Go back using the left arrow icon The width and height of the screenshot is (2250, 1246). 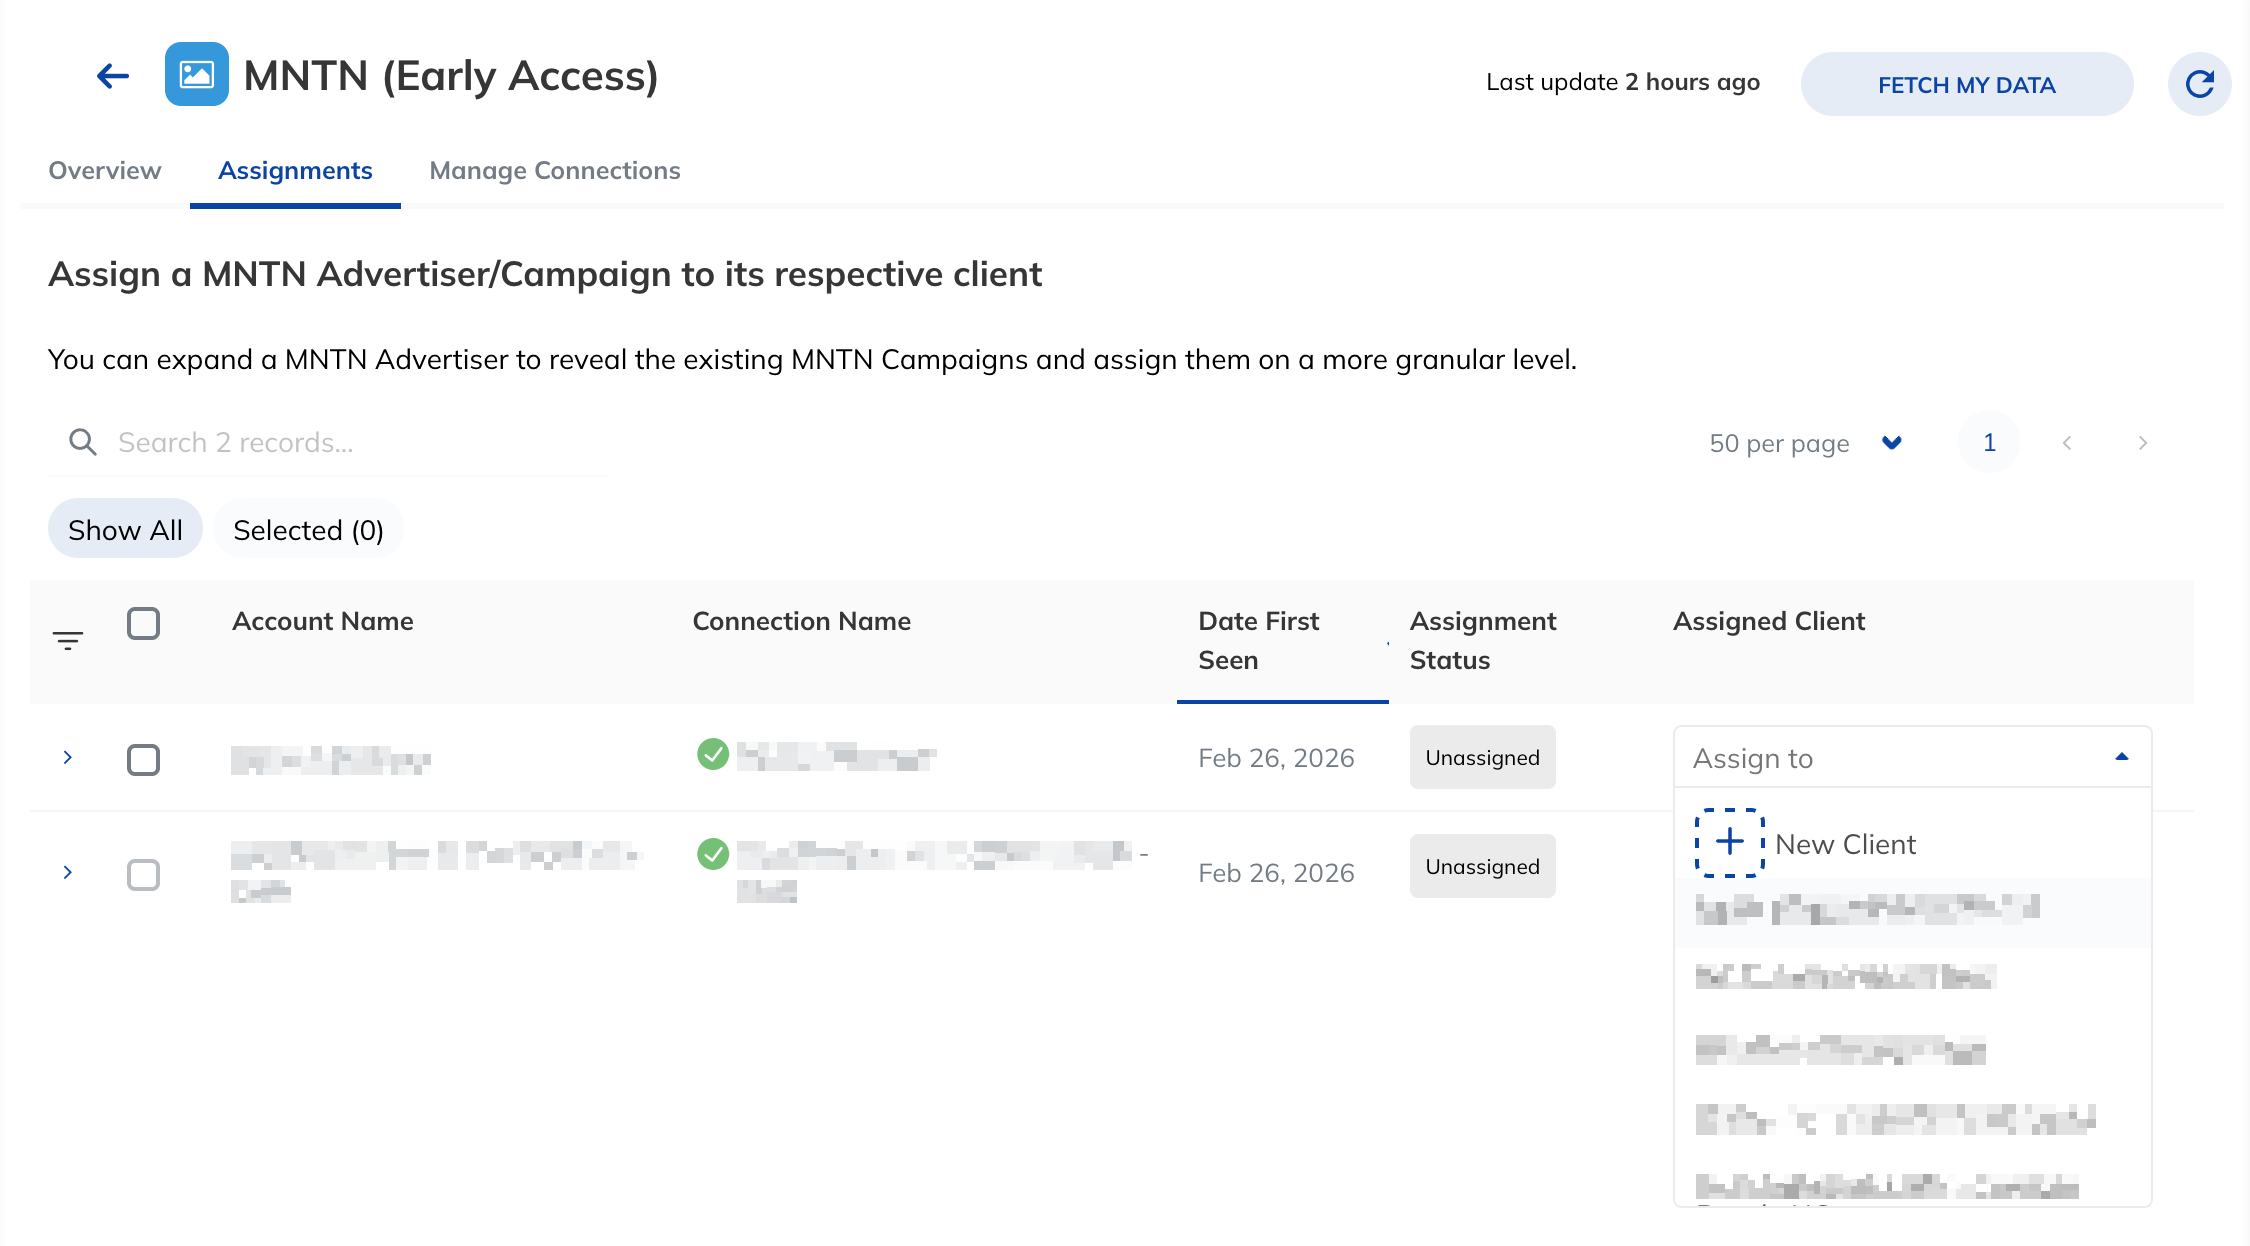[x=113, y=76]
